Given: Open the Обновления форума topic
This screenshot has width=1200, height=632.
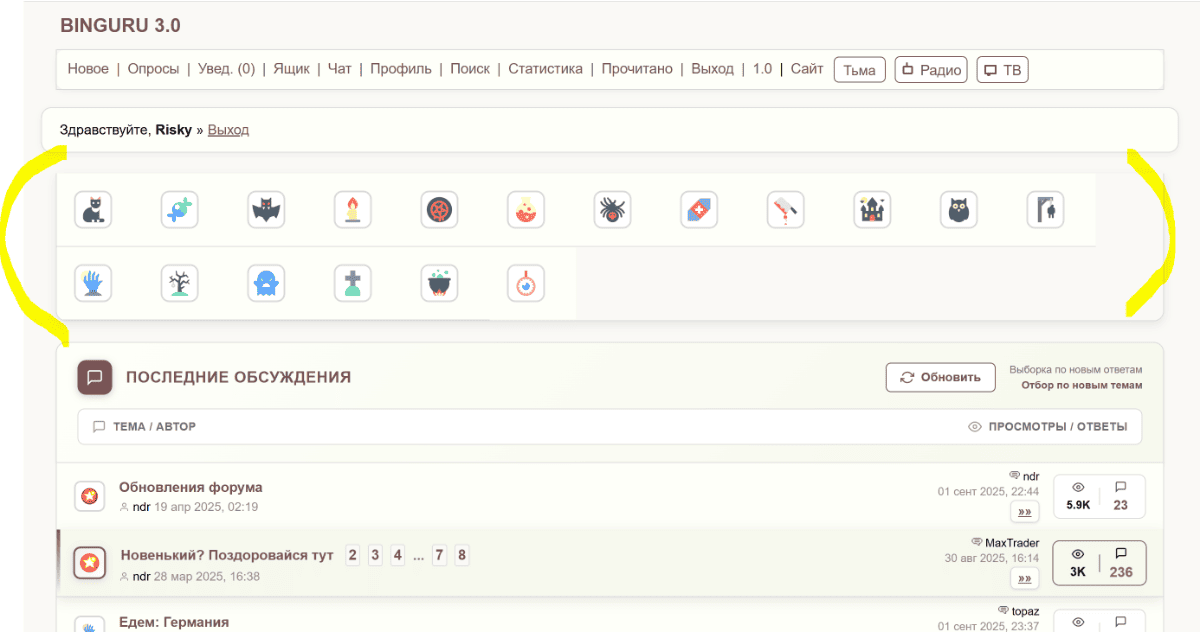Looking at the screenshot, I should [190, 487].
